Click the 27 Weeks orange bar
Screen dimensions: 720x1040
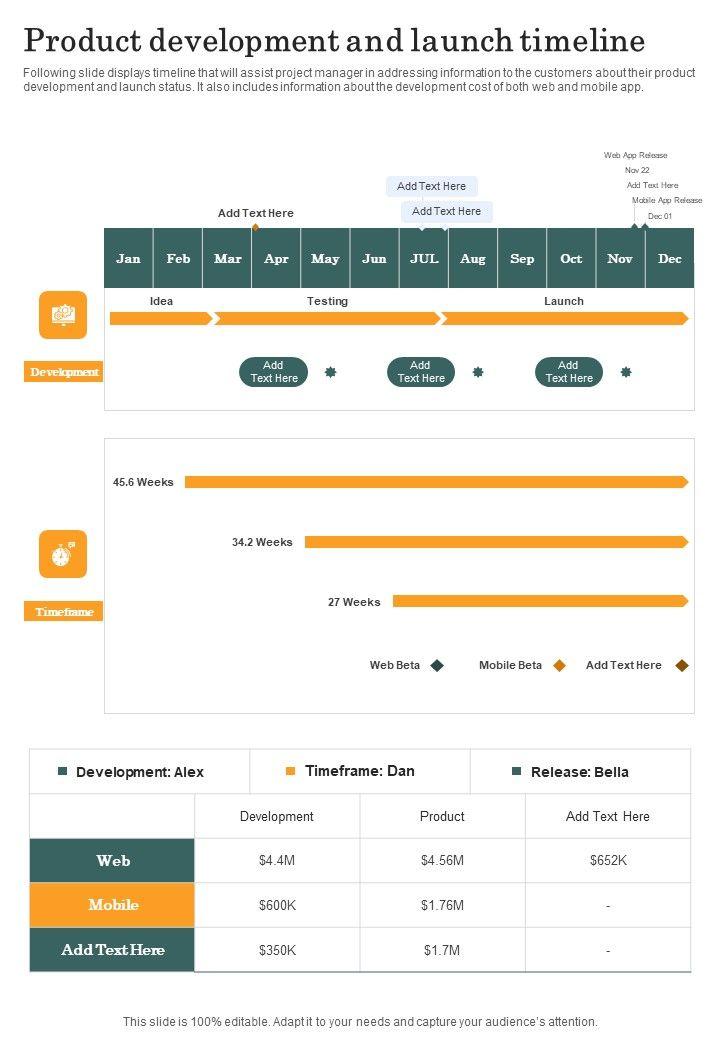point(540,601)
